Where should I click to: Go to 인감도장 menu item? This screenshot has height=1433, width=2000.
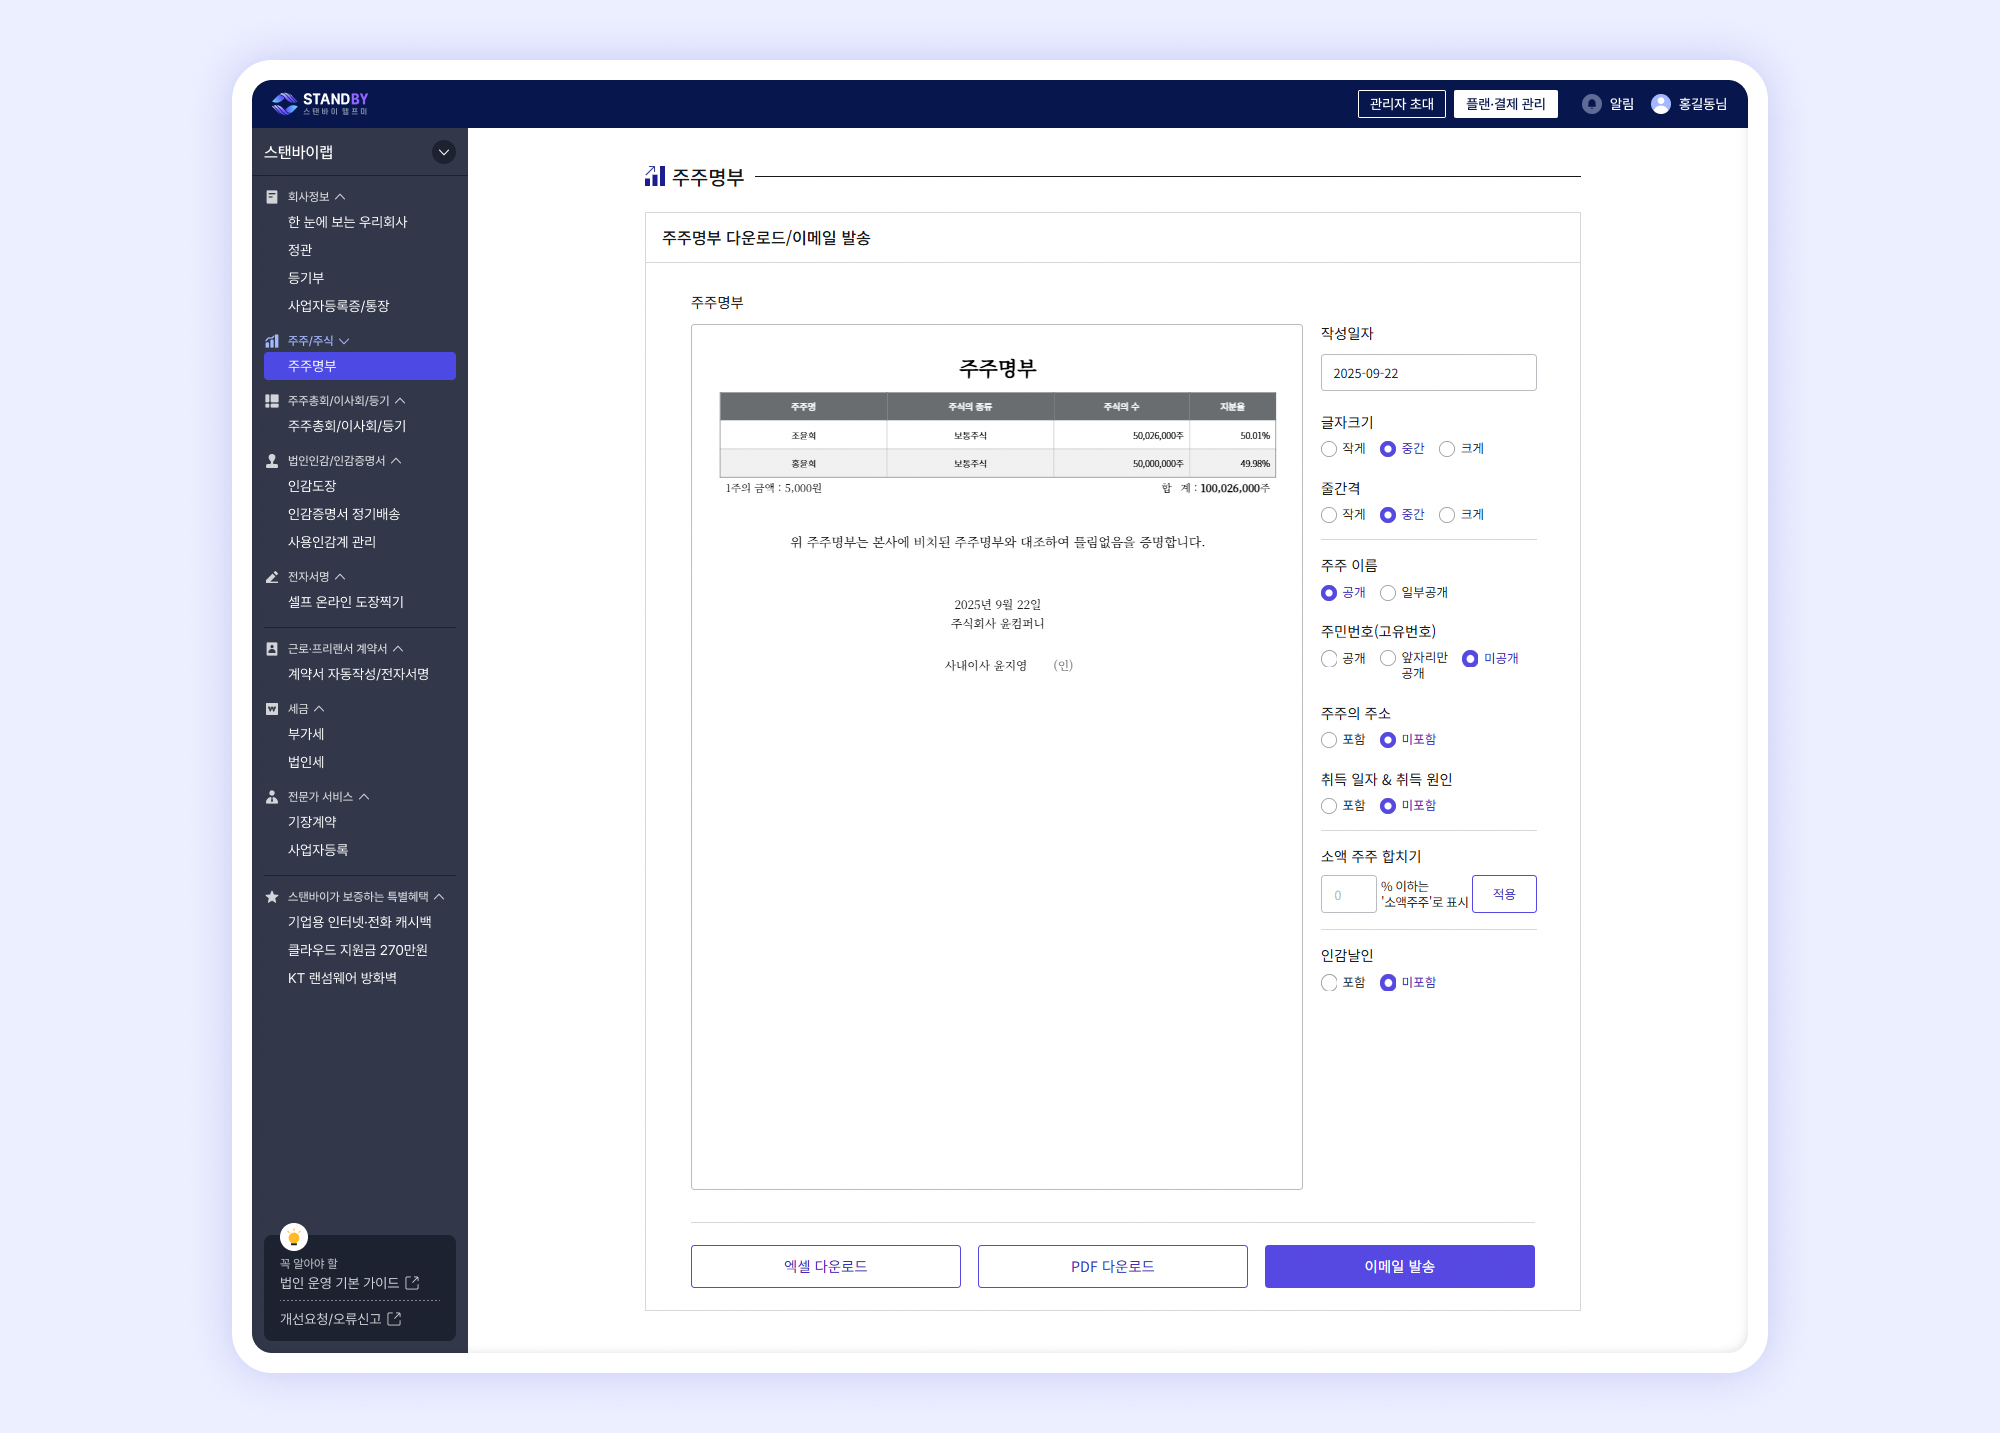pos(312,486)
